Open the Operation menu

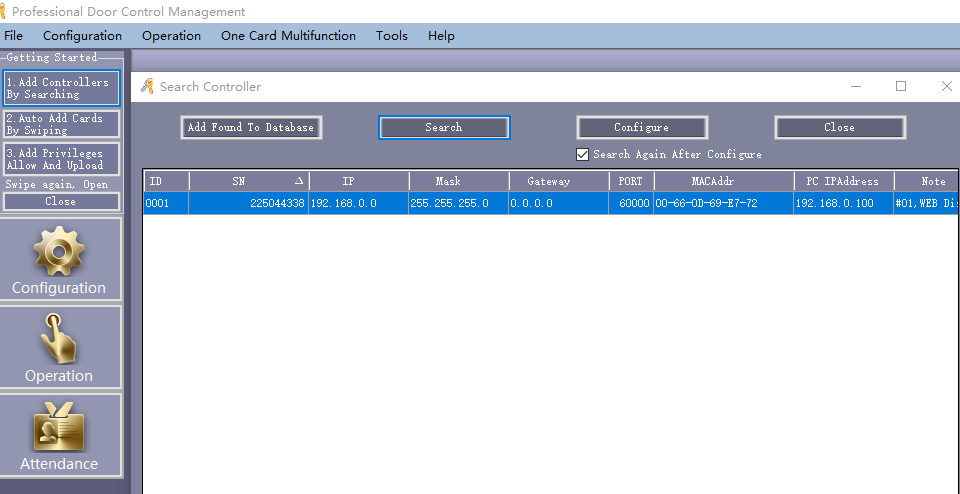coord(171,36)
